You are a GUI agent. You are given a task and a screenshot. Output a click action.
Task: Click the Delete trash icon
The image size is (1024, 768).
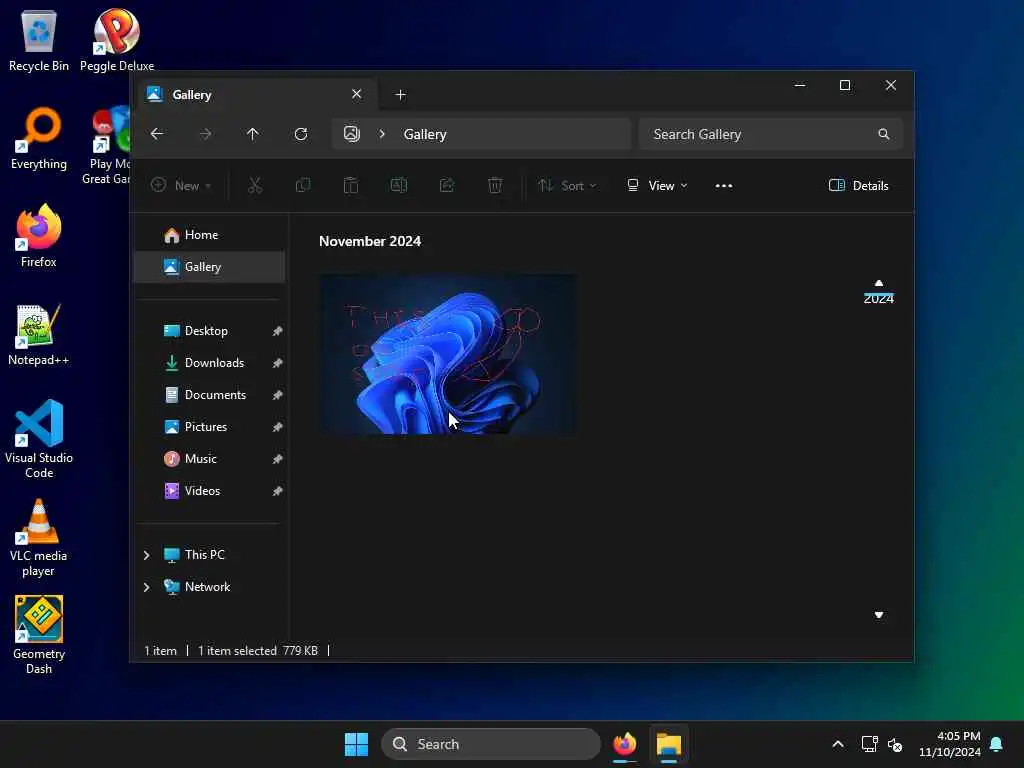click(x=495, y=185)
